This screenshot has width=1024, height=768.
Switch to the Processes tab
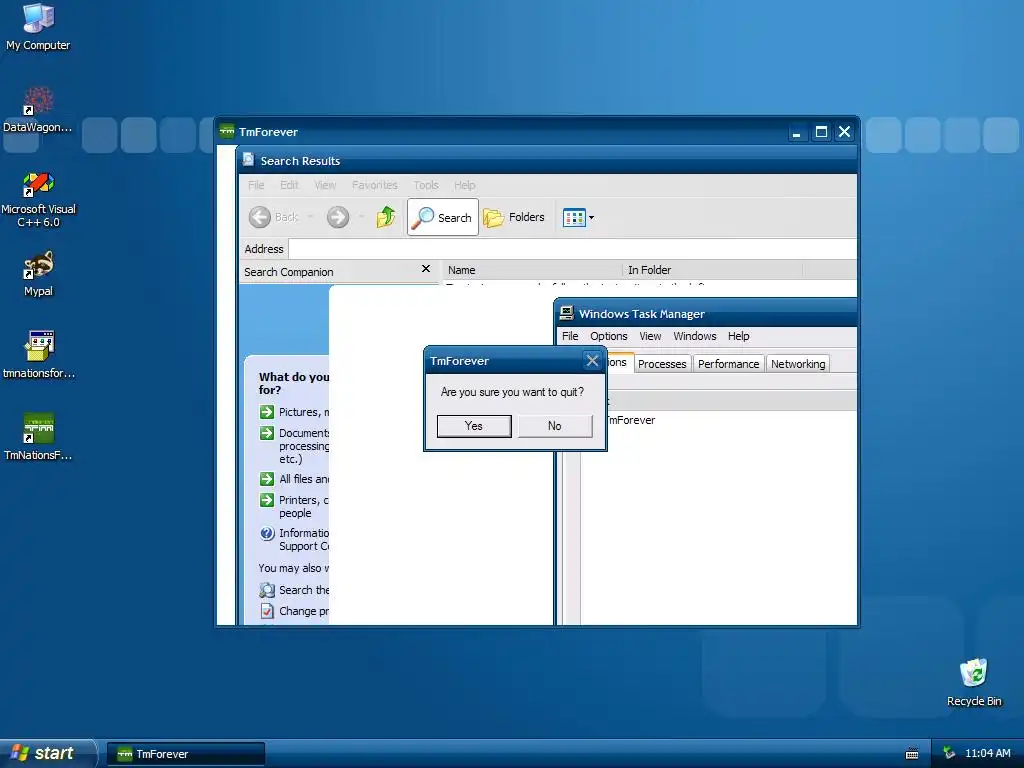(662, 364)
